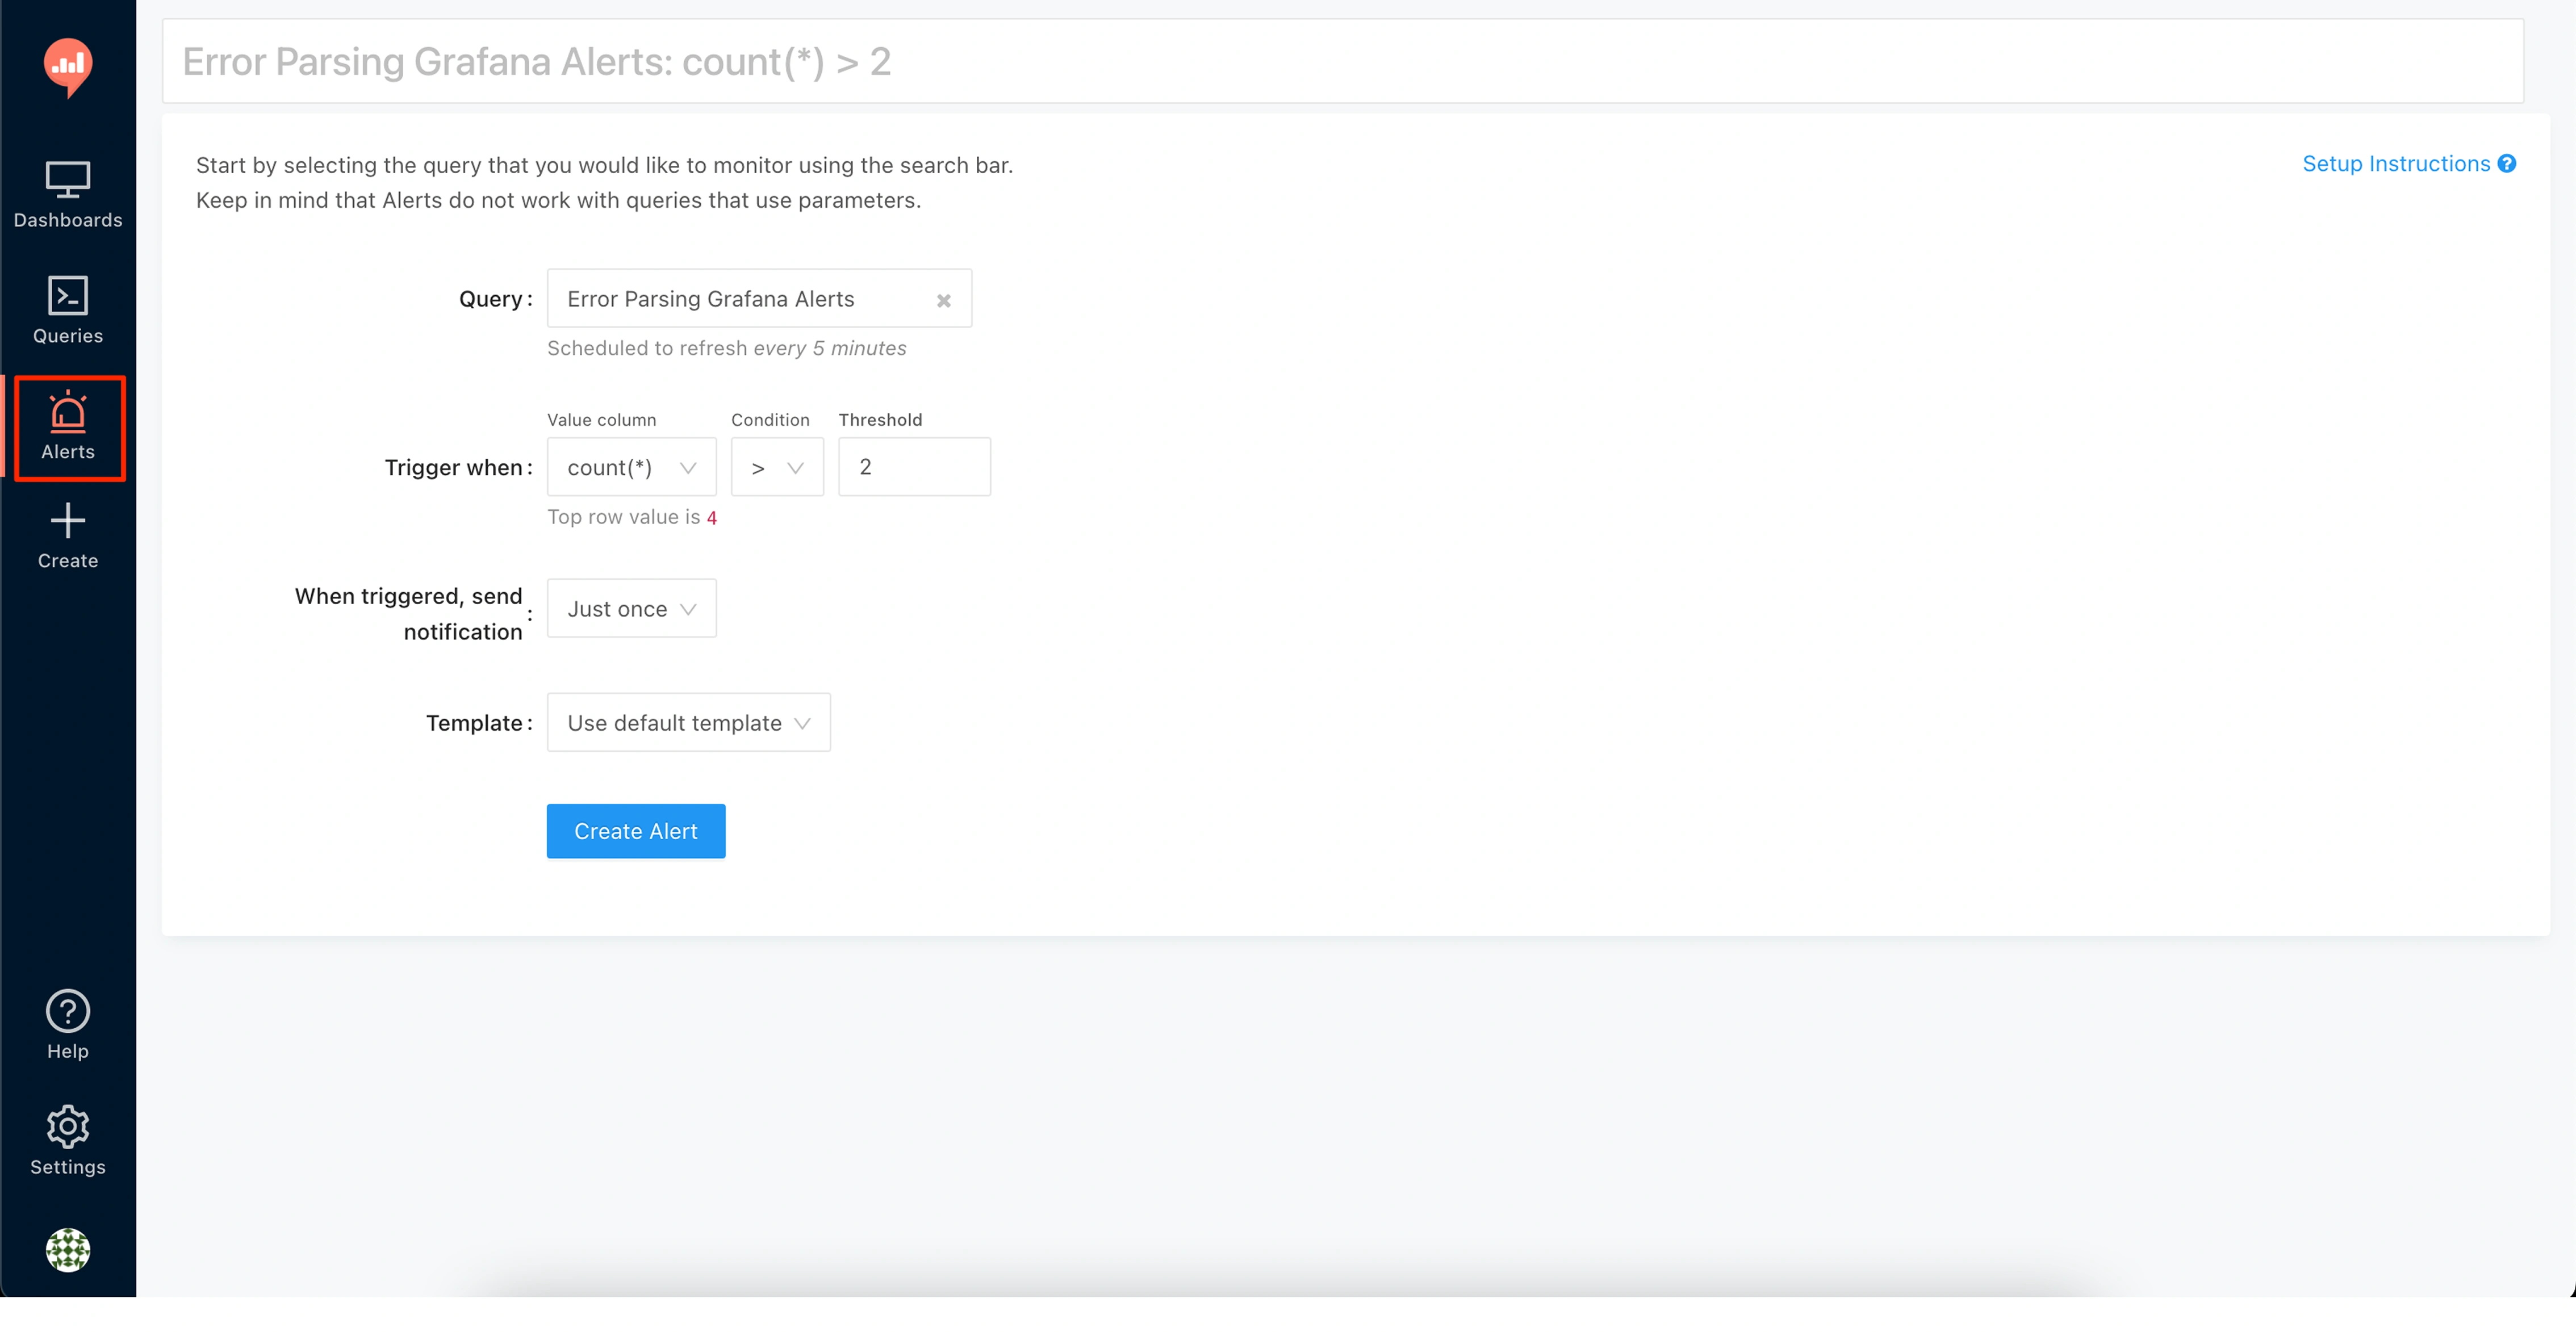Click the user profile avatar
The height and width of the screenshot is (1332, 2576).
click(x=68, y=1250)
